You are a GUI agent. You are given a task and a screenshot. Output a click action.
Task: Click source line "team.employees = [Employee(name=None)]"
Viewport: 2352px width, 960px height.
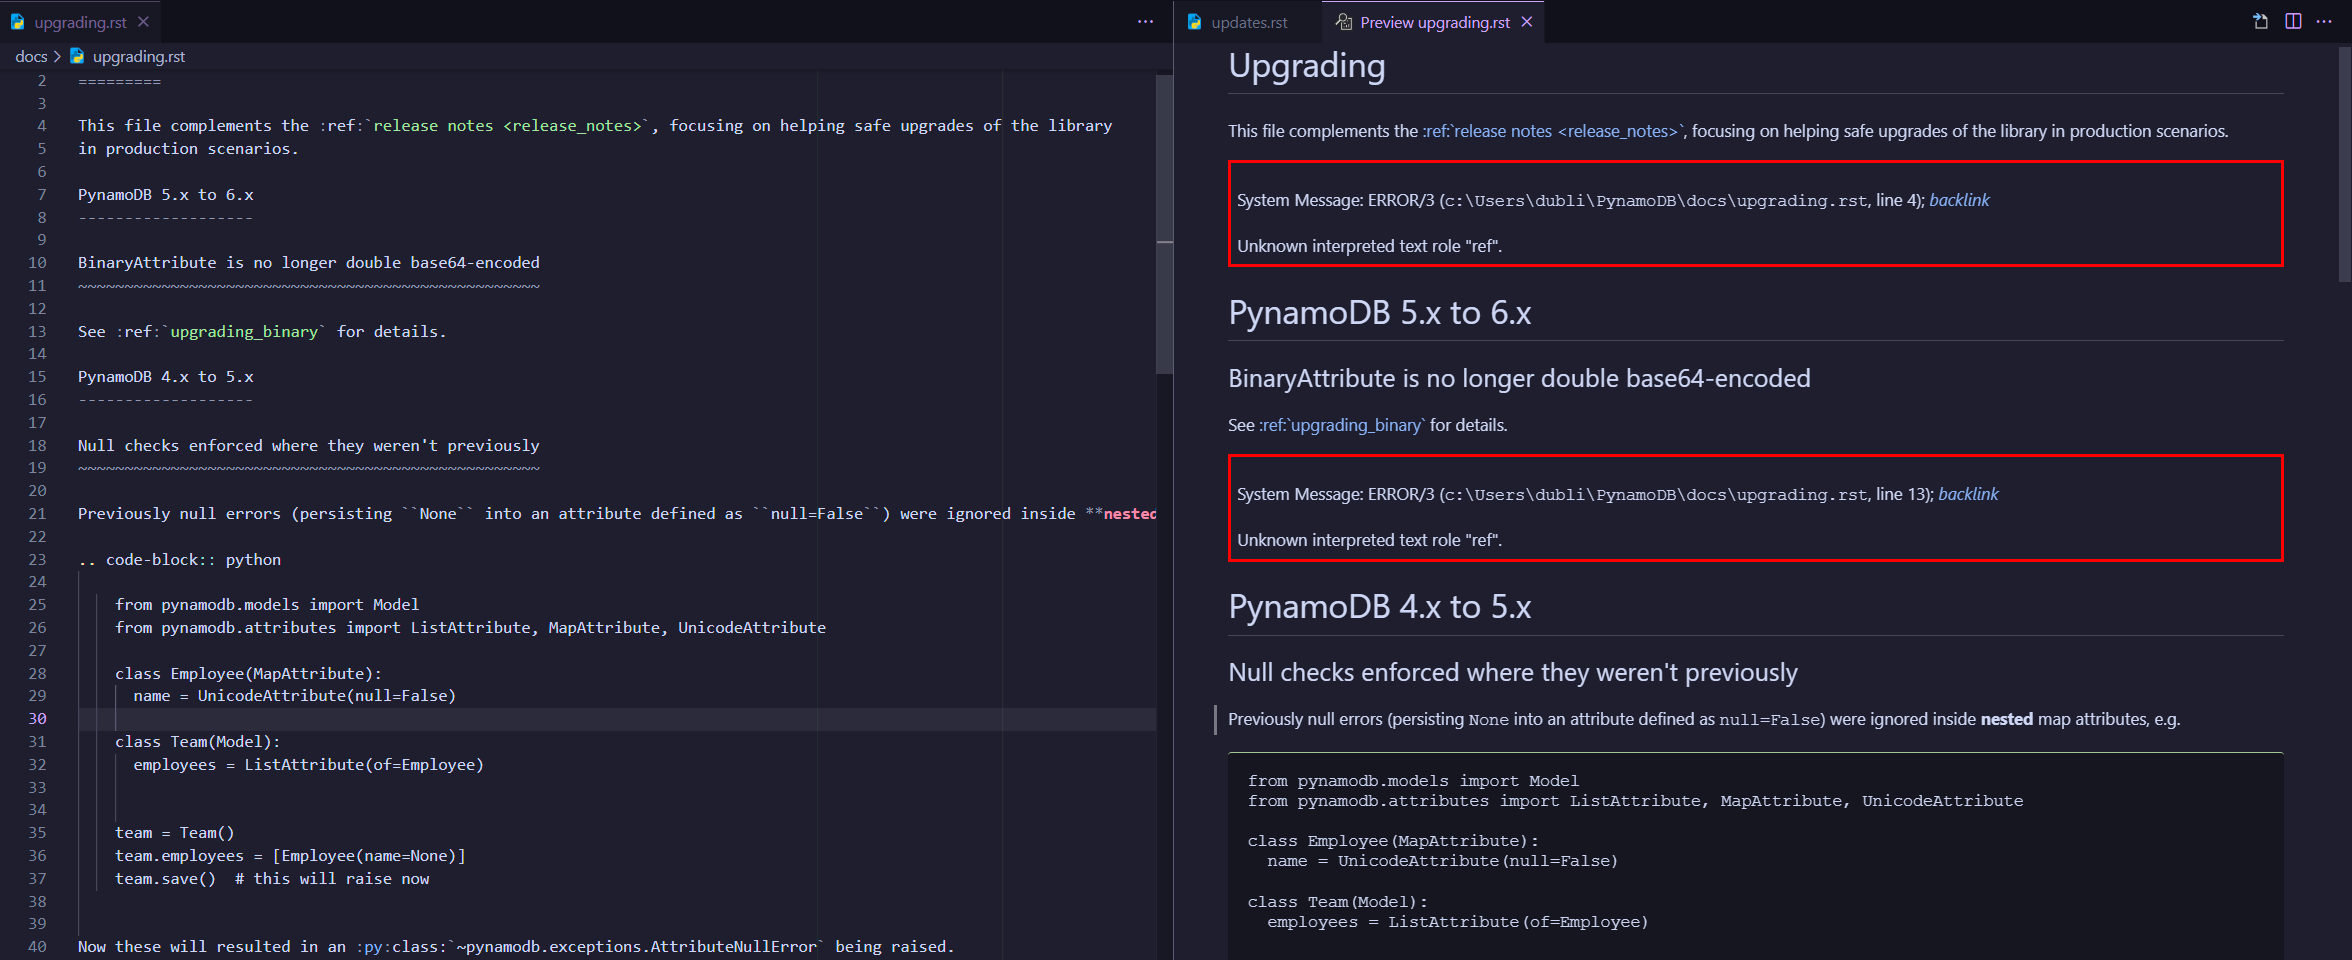[x=290, y=856]
